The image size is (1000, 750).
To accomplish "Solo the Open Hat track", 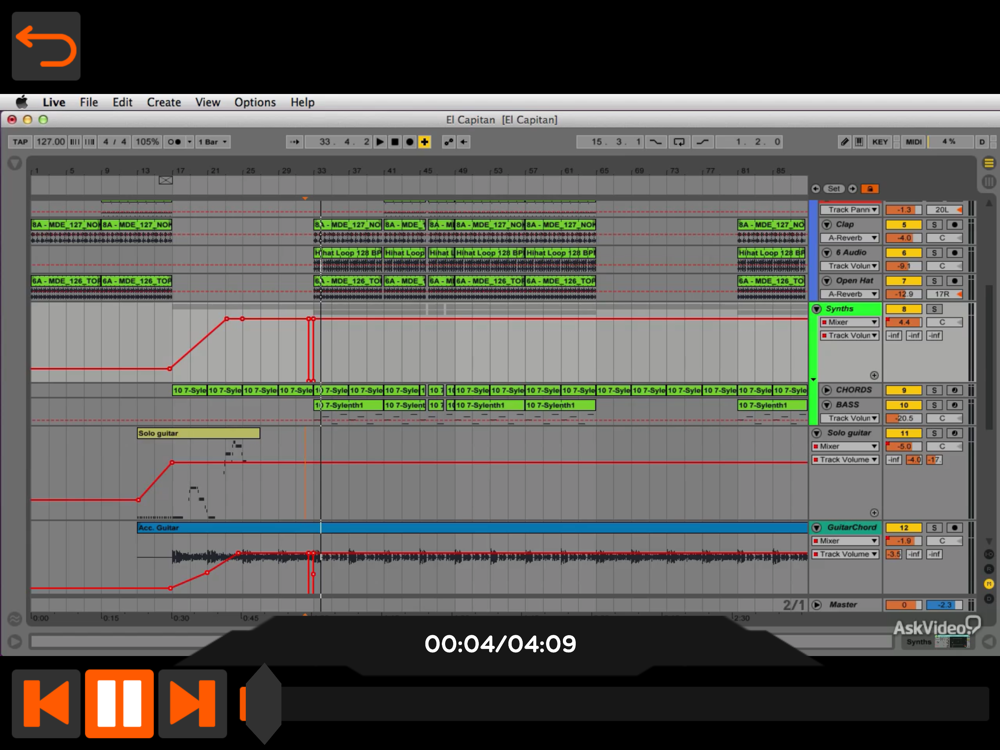I will [934, 281].
